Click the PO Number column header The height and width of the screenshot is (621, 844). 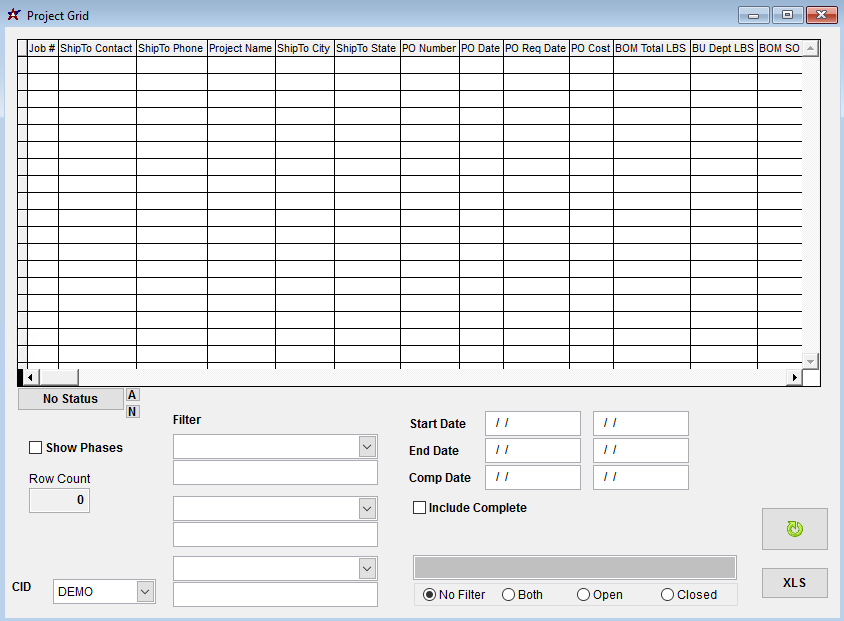pyautogui.click(x=429, y=48)
